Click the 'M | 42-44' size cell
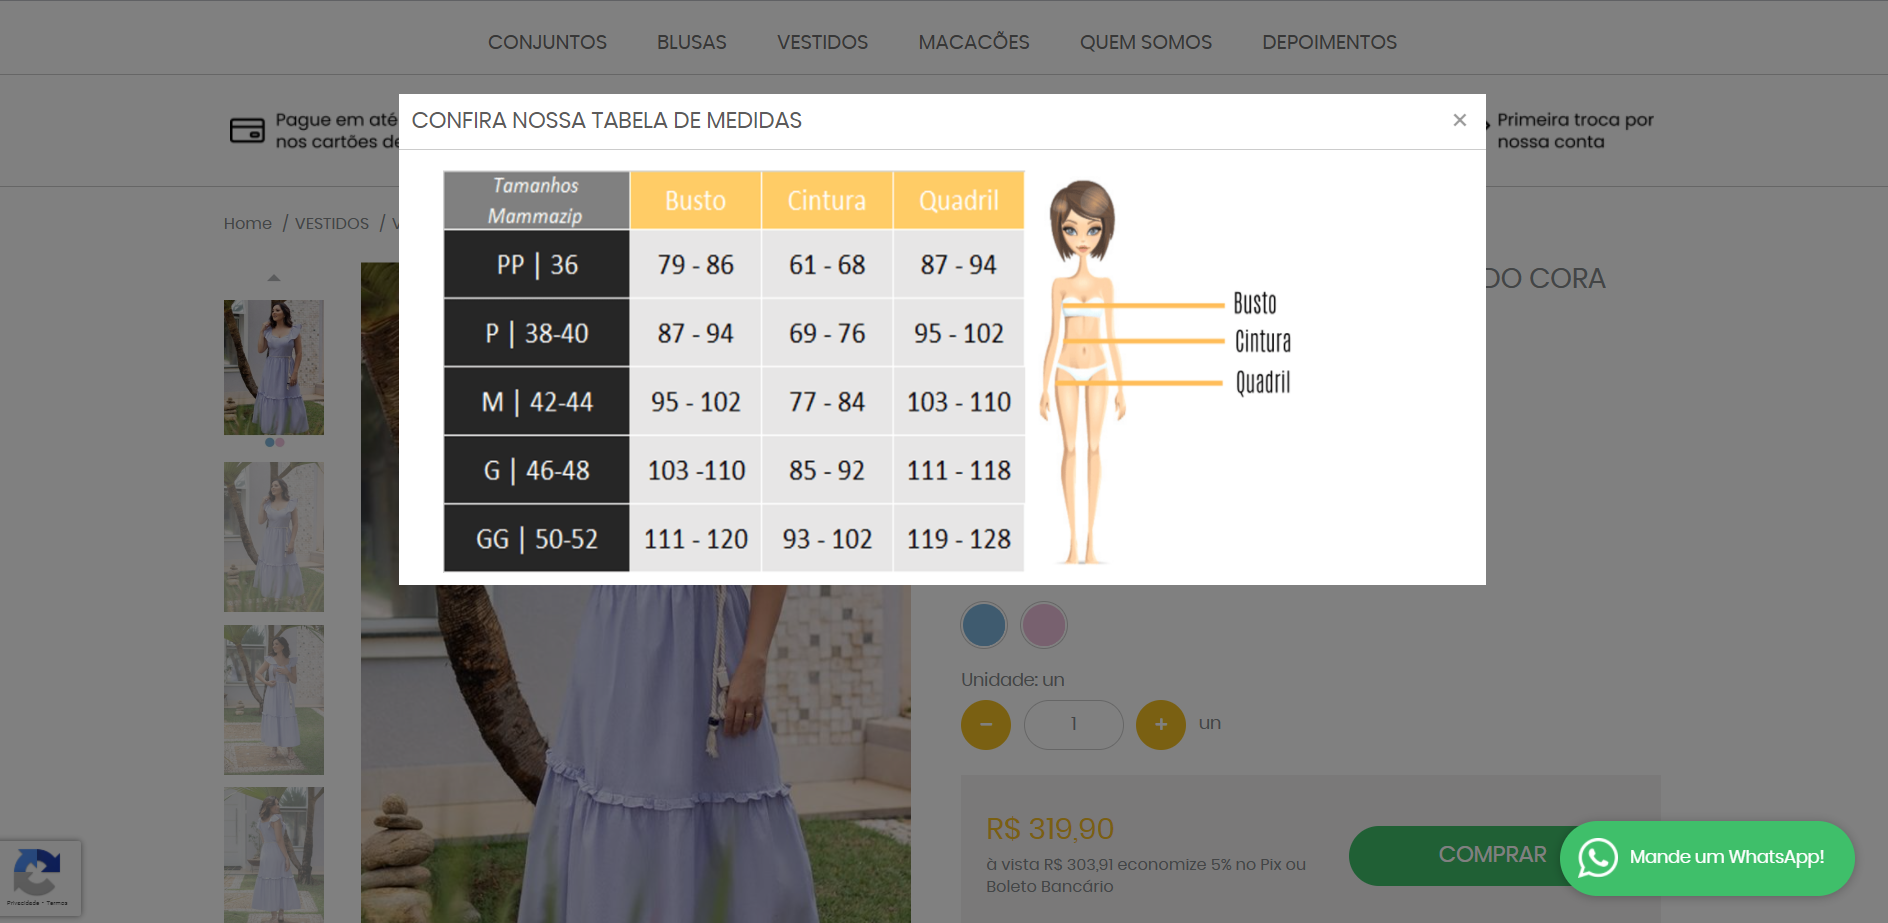The image size is (1888, 923). click(537, 401)
